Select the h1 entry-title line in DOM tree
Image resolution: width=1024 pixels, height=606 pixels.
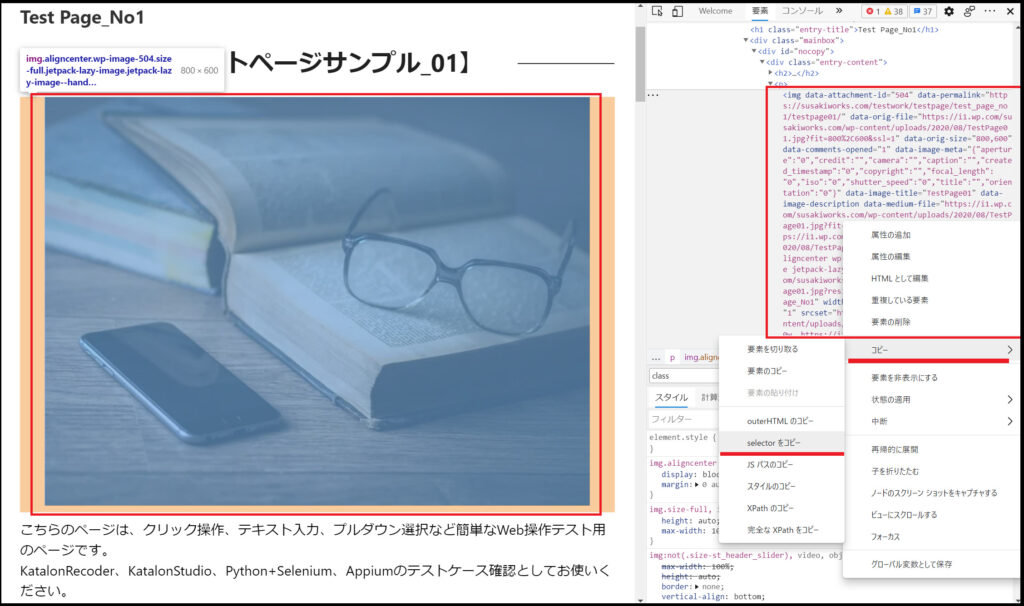pos(844,29)
